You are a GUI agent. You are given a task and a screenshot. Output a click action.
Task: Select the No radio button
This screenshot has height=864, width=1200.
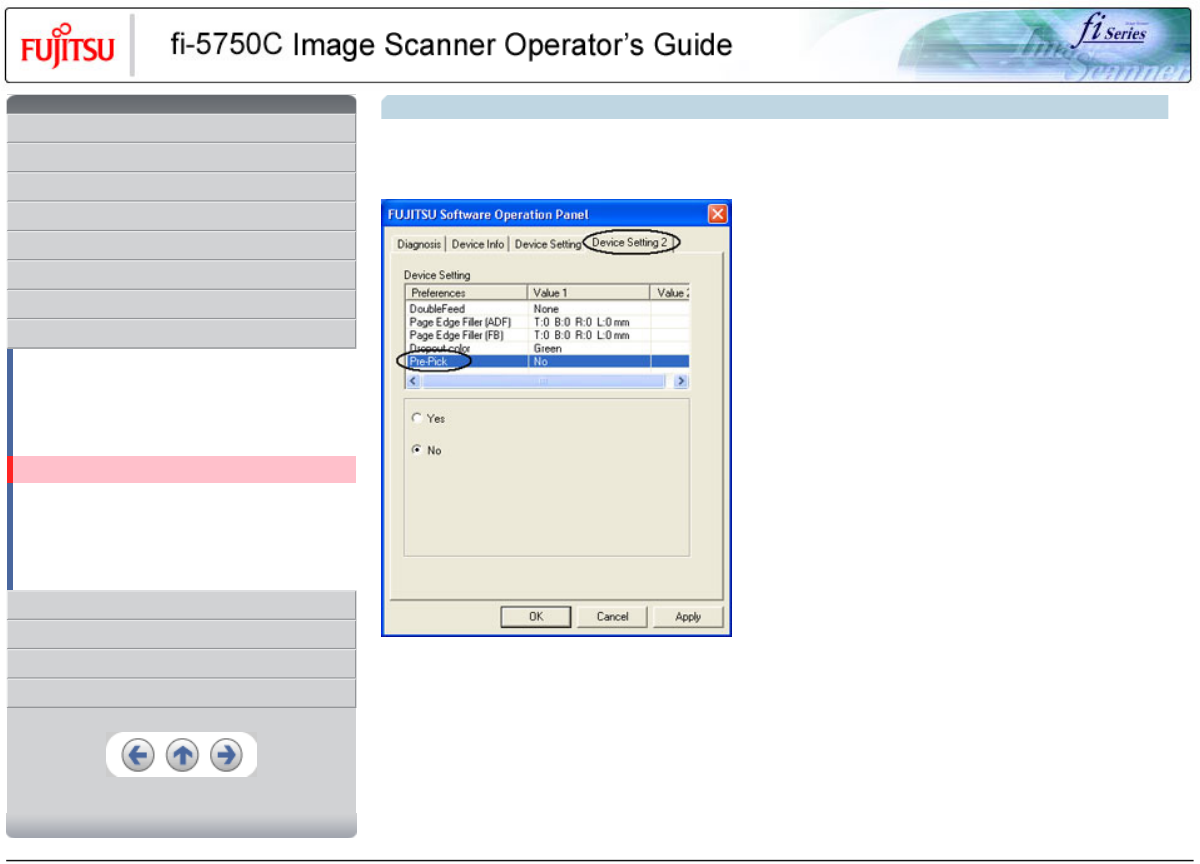coord(417,451)
